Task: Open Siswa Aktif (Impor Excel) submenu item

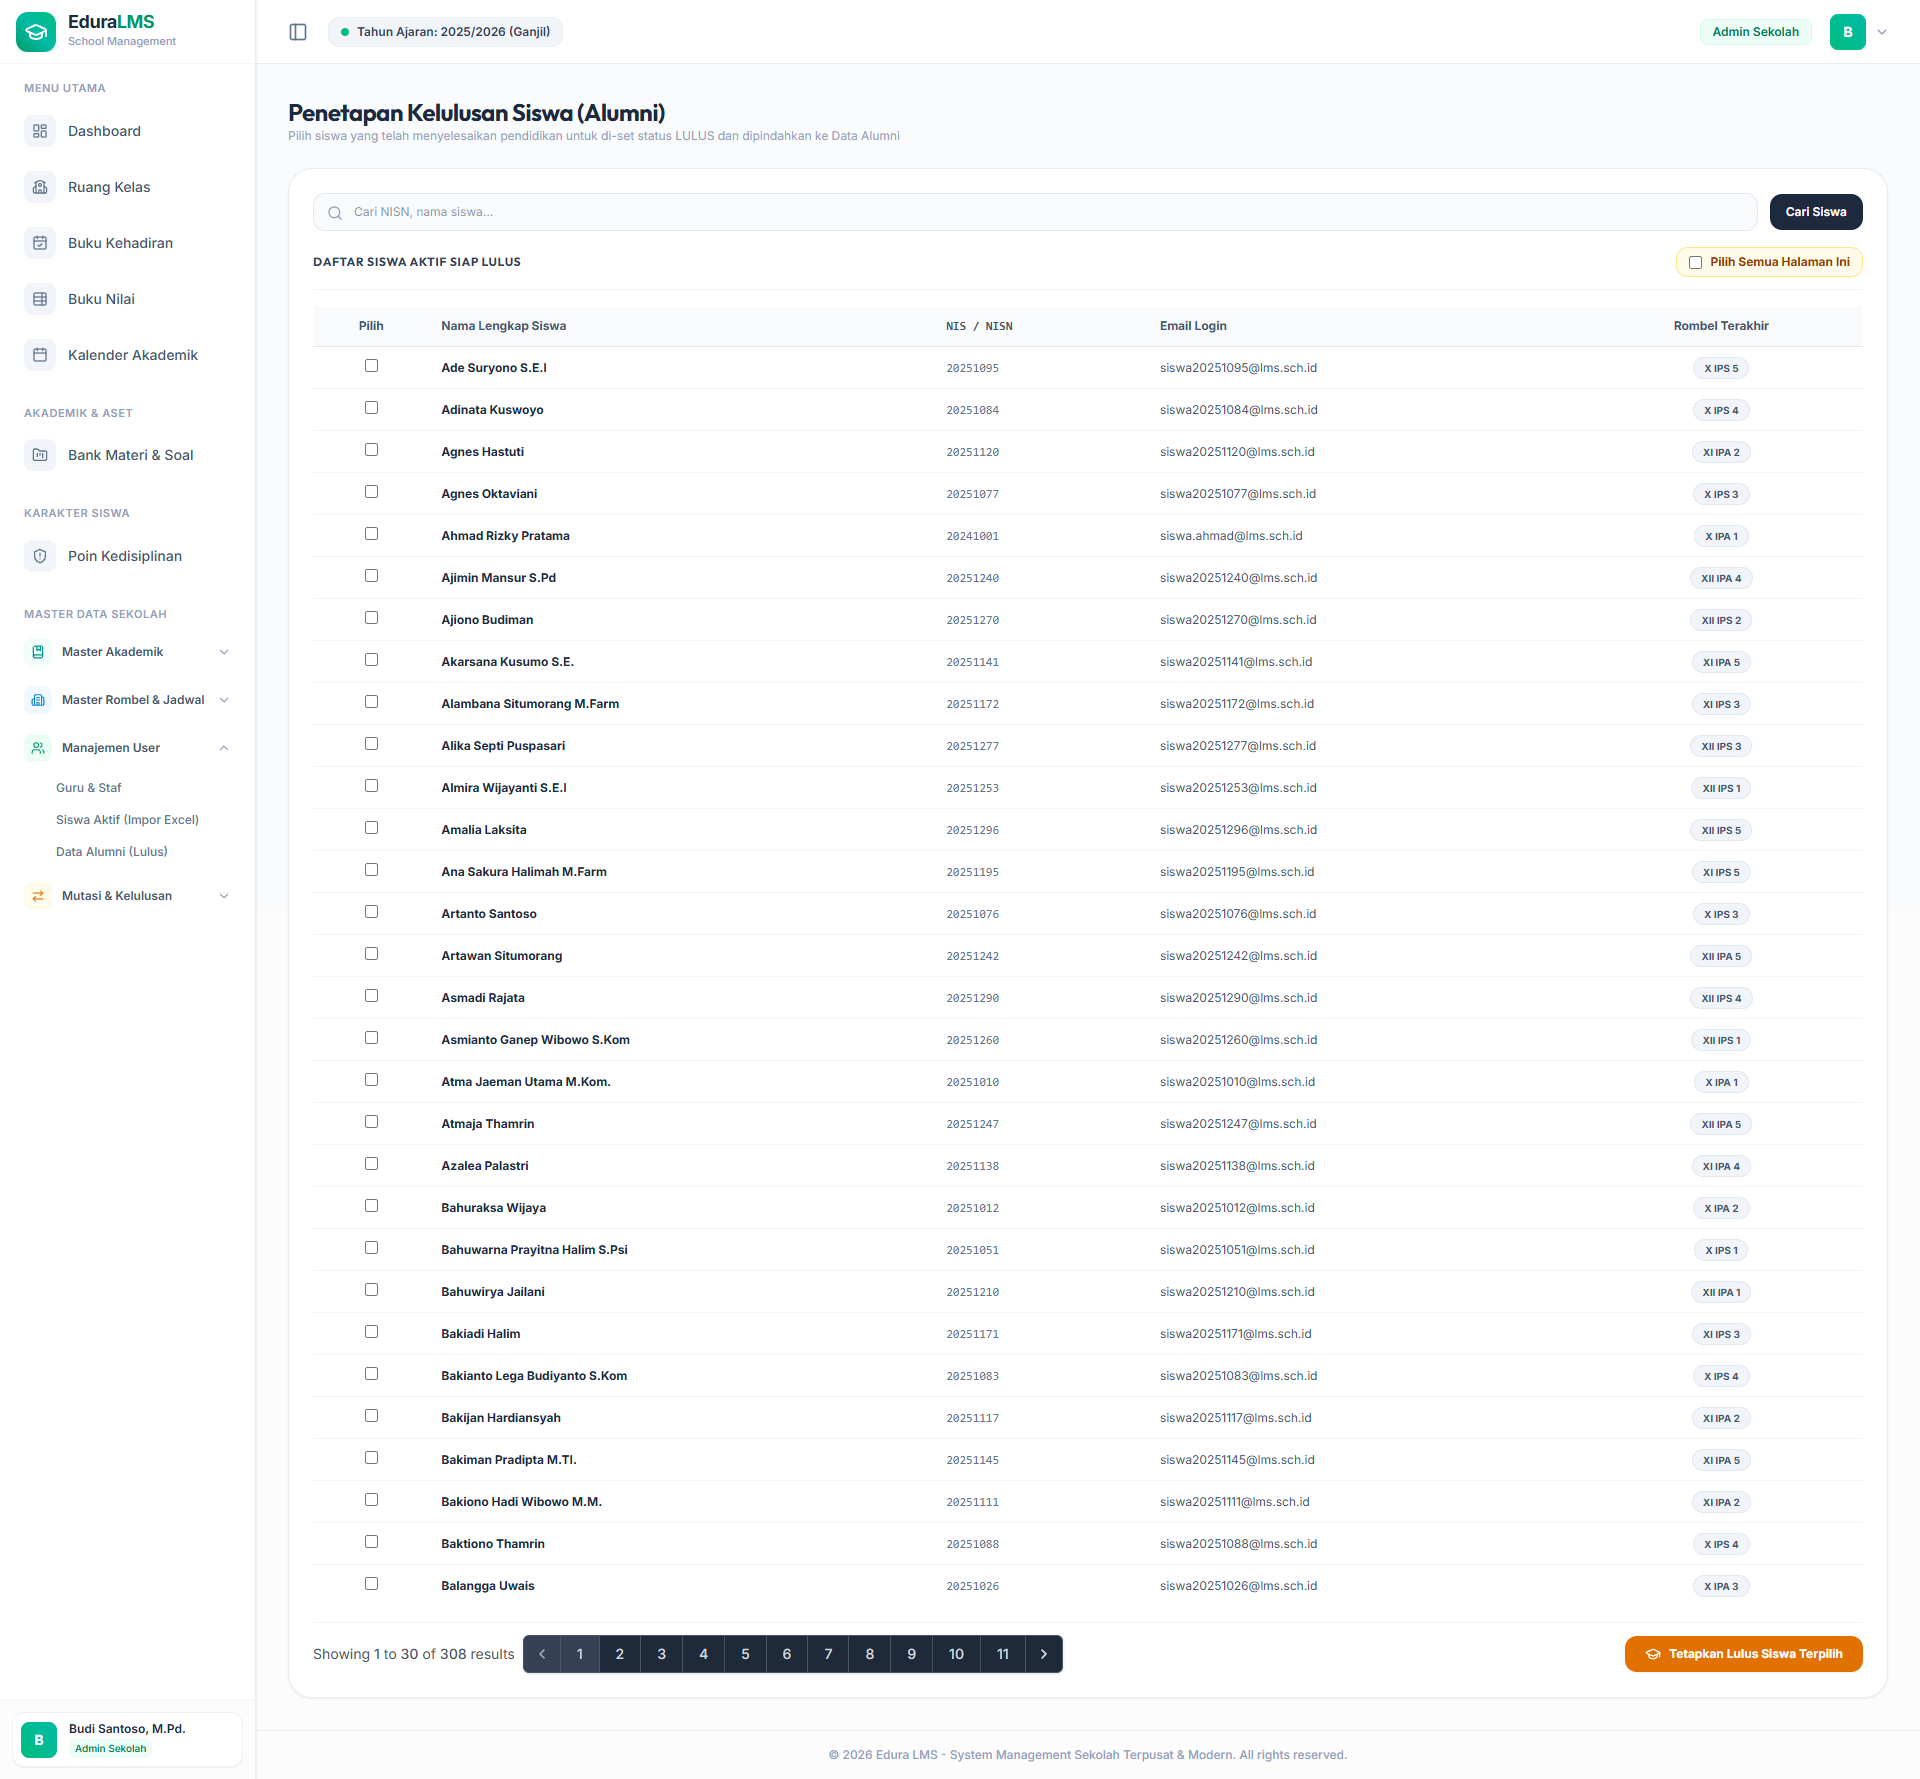Action: tap(128, 820)
